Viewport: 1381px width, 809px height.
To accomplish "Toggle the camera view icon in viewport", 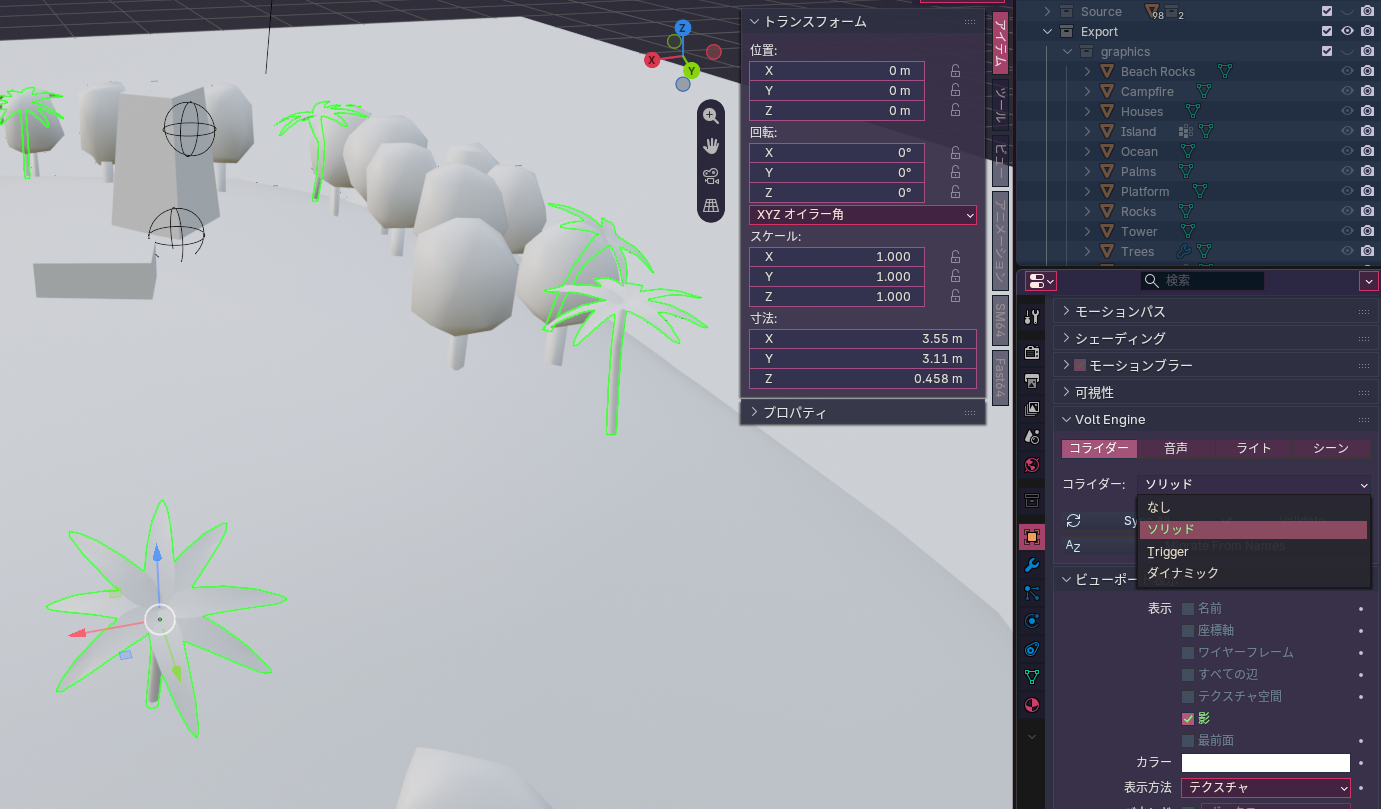I will coord(711,176).
